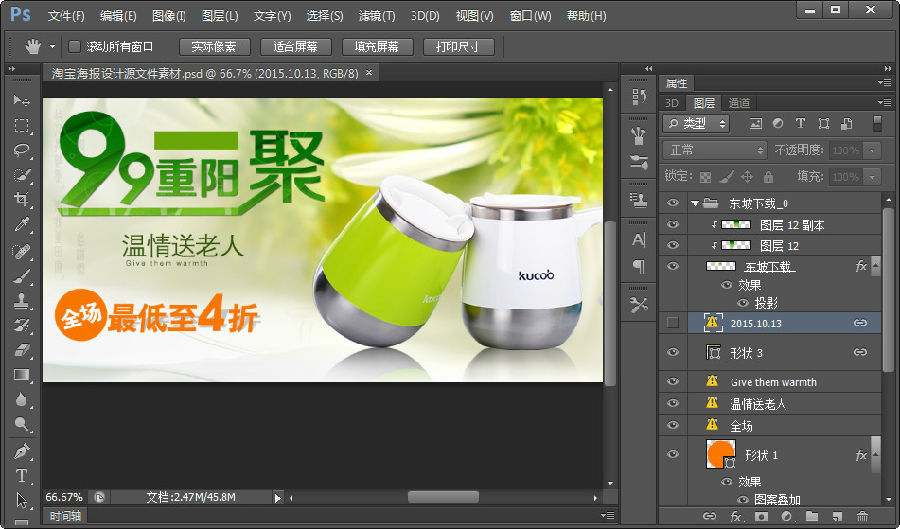Toggle layer filtering switch on or off
This screenshot has width=900, height=529.
(877, 123)
